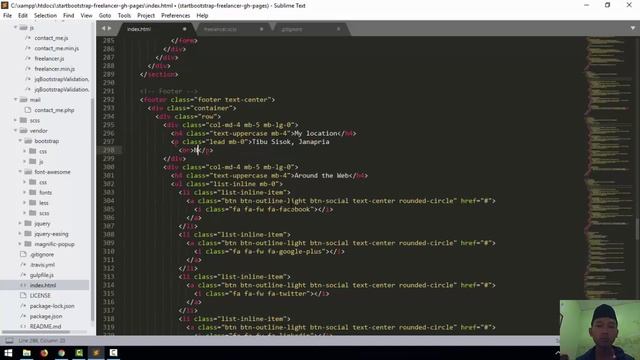Screen dimensions: 640x360
Task: Open Firefox from the taskbar
Action: [x=44, y=353]
